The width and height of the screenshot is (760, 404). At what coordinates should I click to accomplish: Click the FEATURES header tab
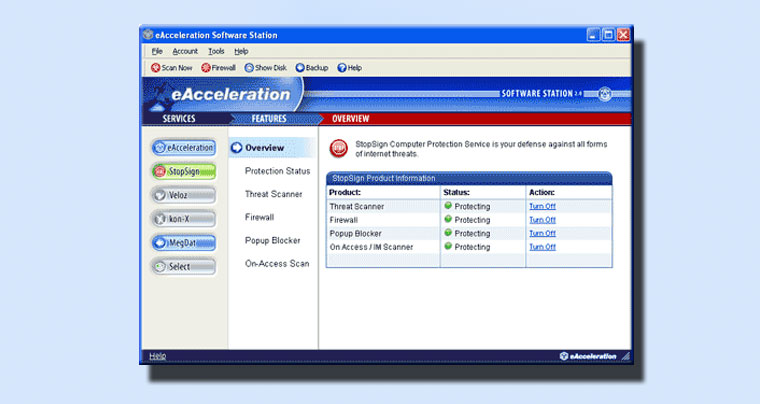tap(269, 119)
